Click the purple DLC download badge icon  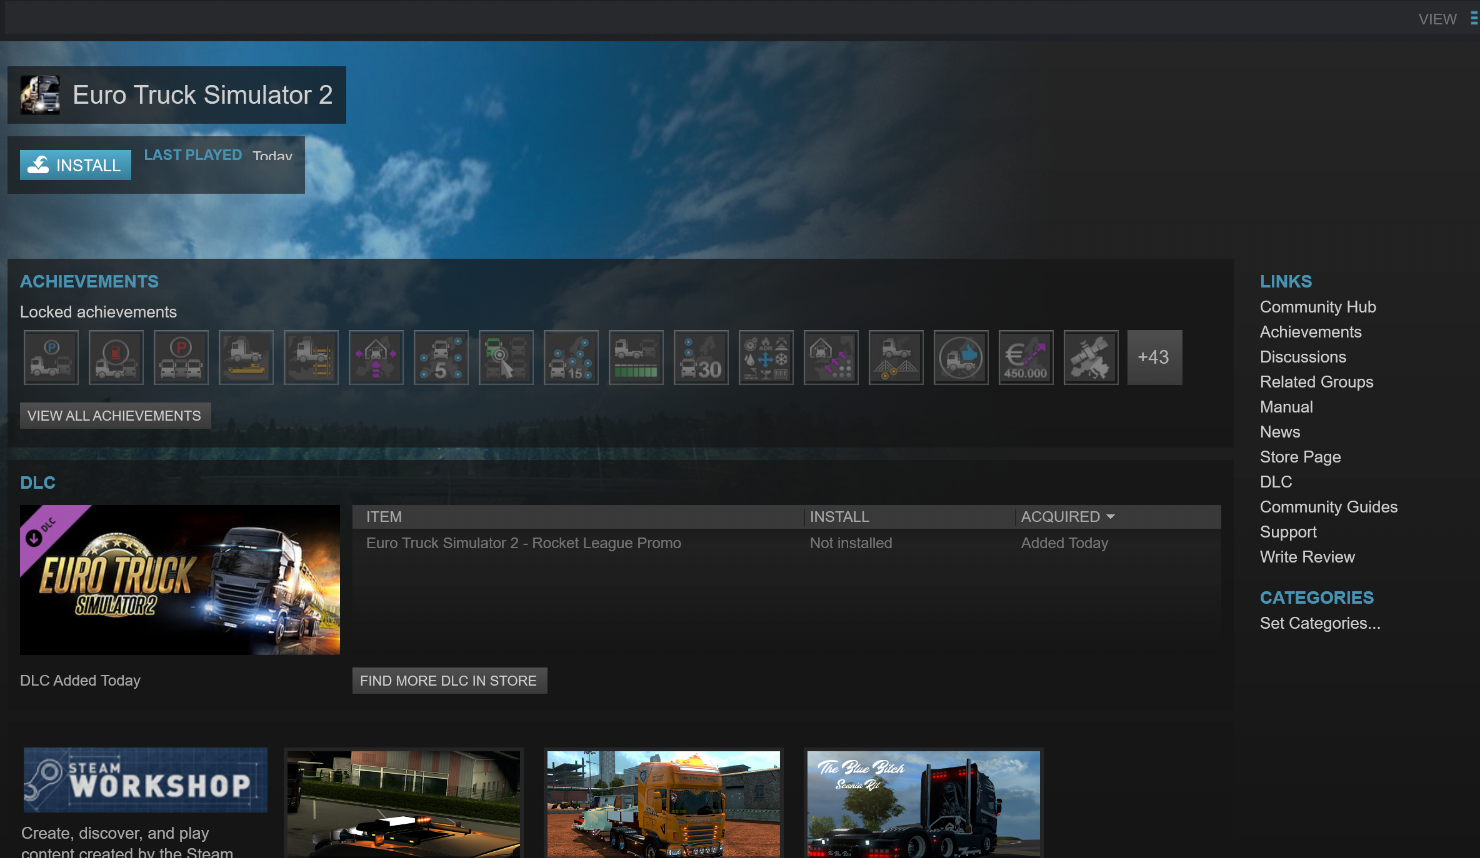point(33,538)
